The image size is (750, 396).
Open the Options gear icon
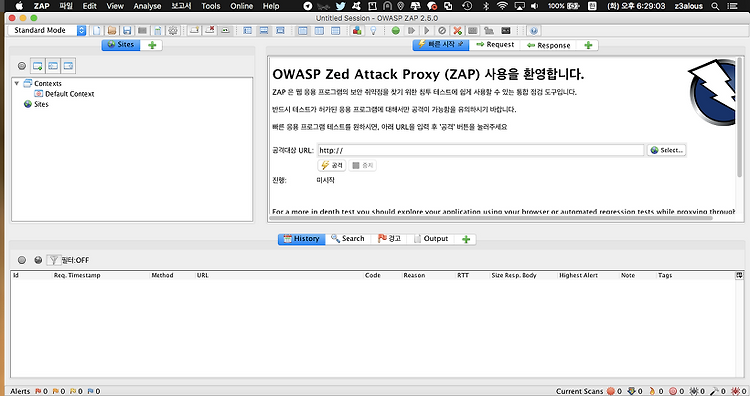(x=173, y=31)
